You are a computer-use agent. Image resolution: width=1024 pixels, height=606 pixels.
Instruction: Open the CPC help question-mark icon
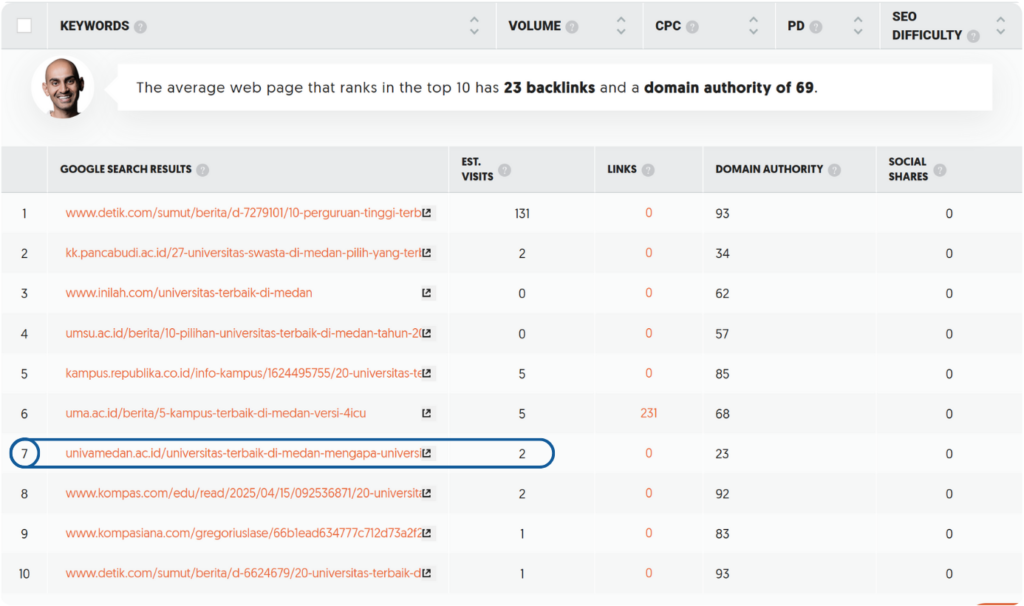click(692, 27)
